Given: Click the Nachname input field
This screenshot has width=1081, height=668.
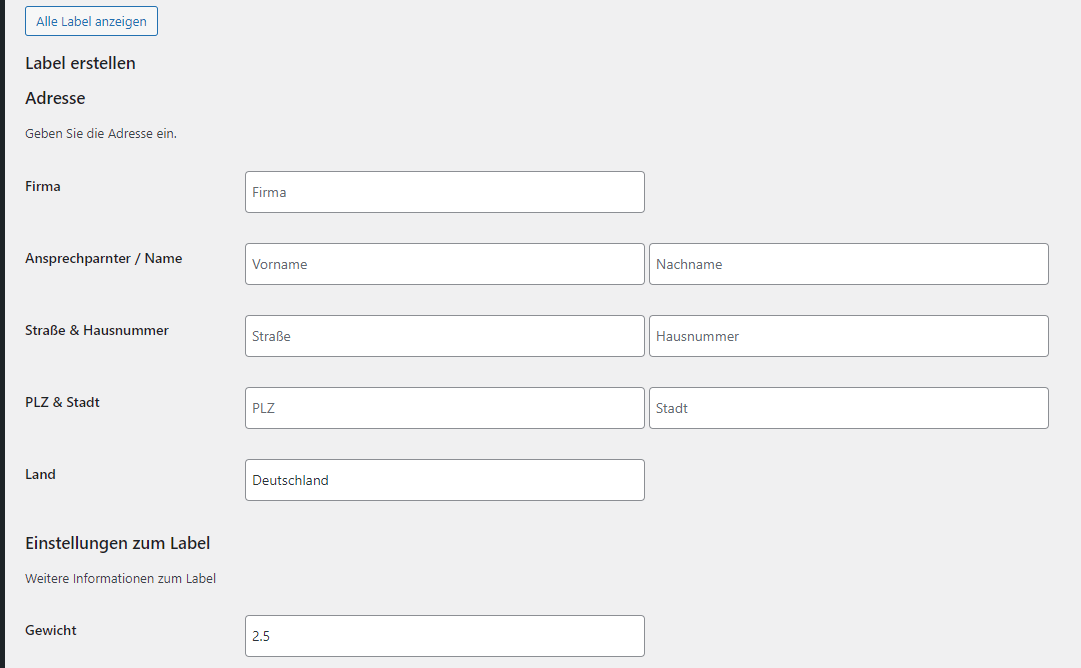Looking at the screenshot, I should pos(848,264).
